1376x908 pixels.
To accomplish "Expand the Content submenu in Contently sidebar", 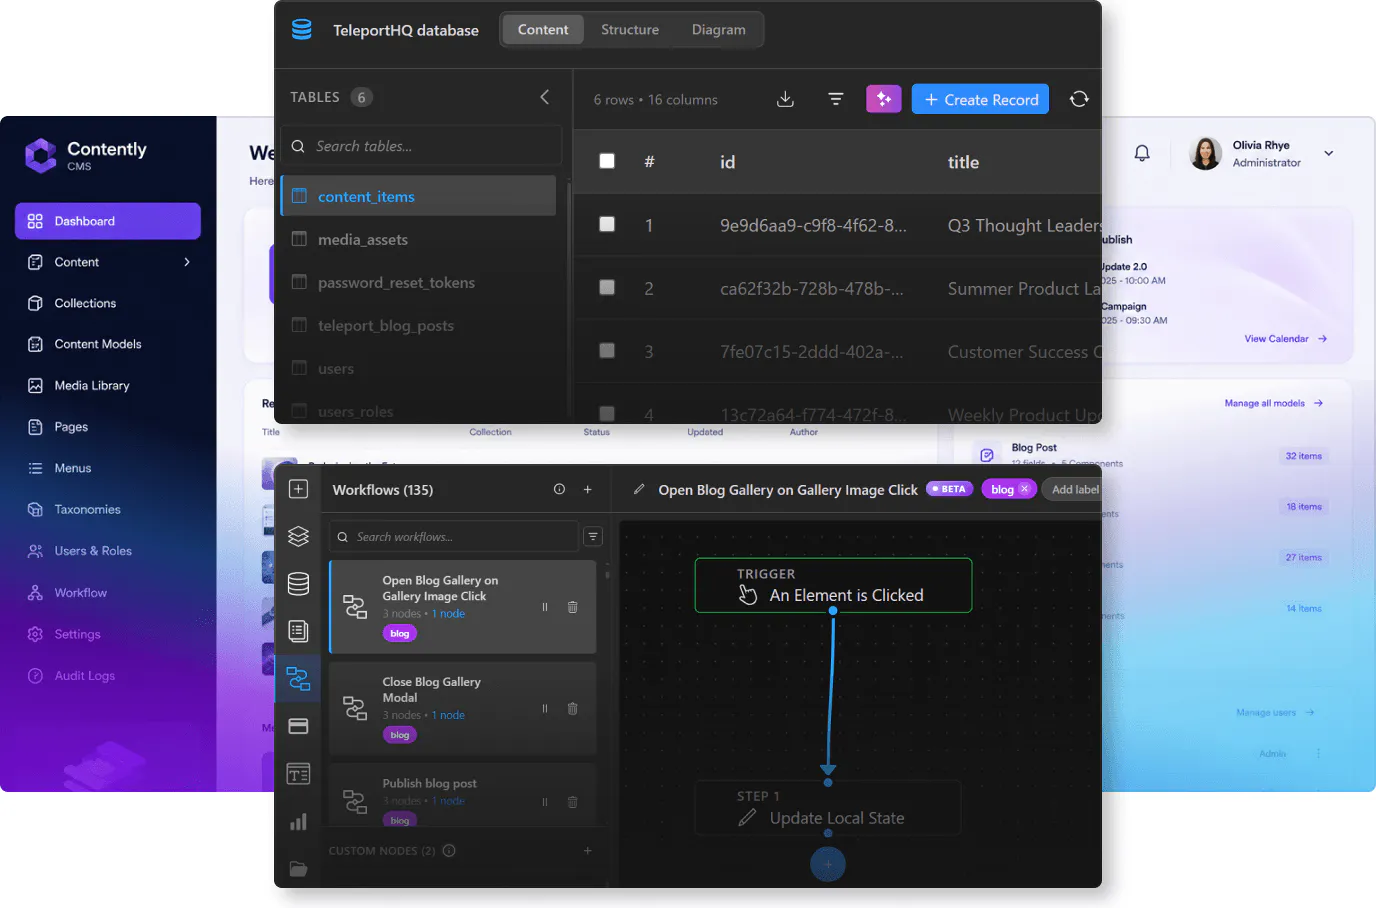I will click(x=187, y=262).
